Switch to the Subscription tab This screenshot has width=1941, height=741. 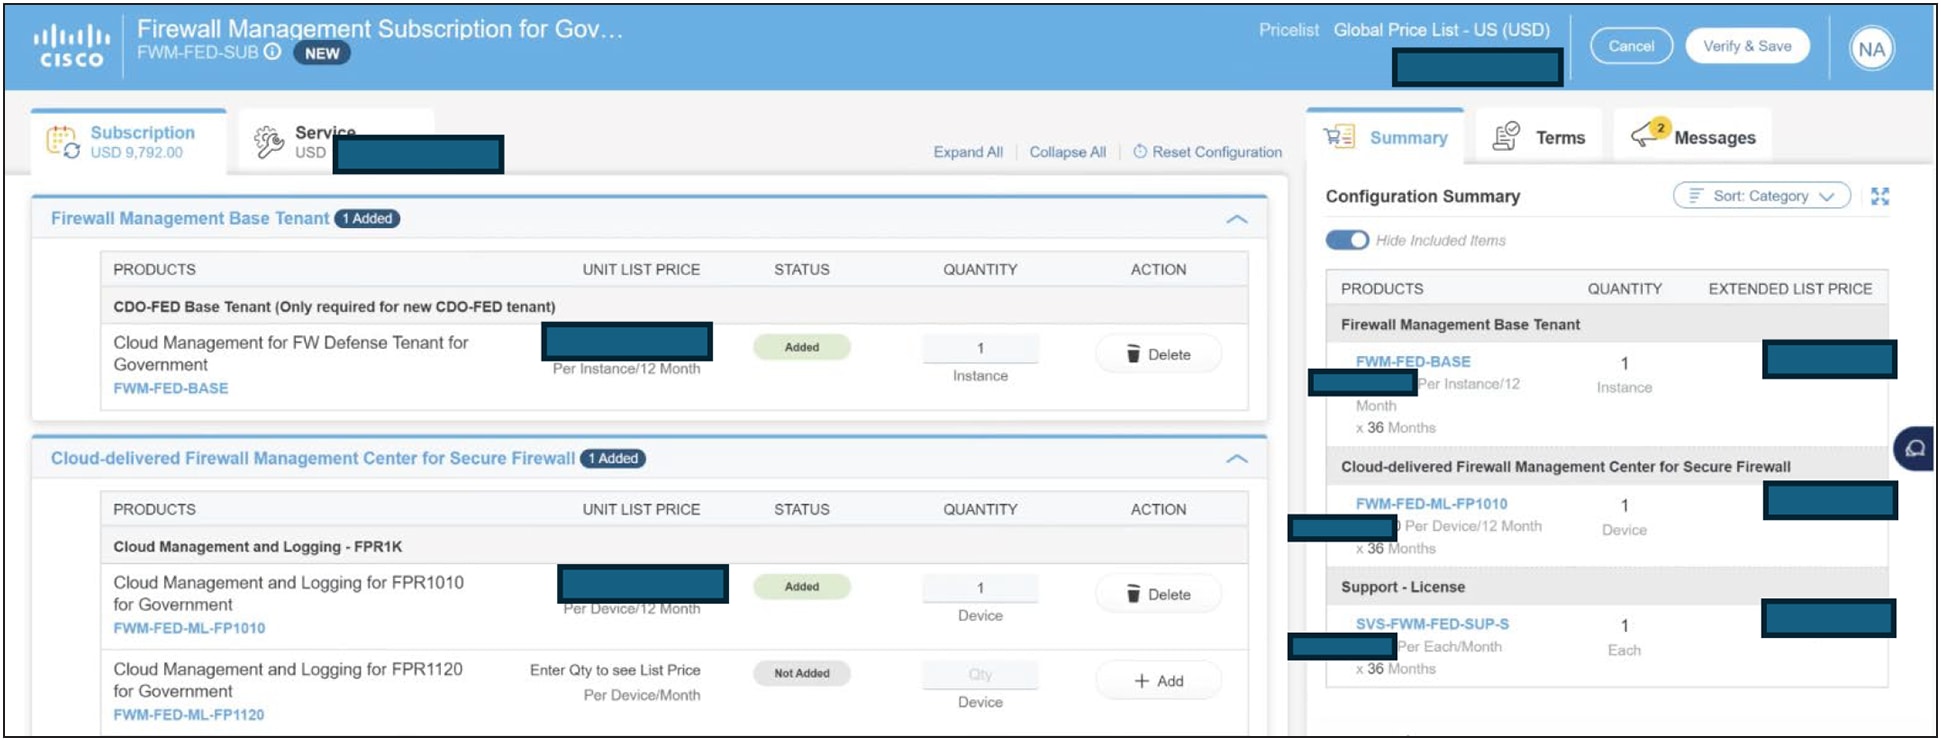click(129, 141)
